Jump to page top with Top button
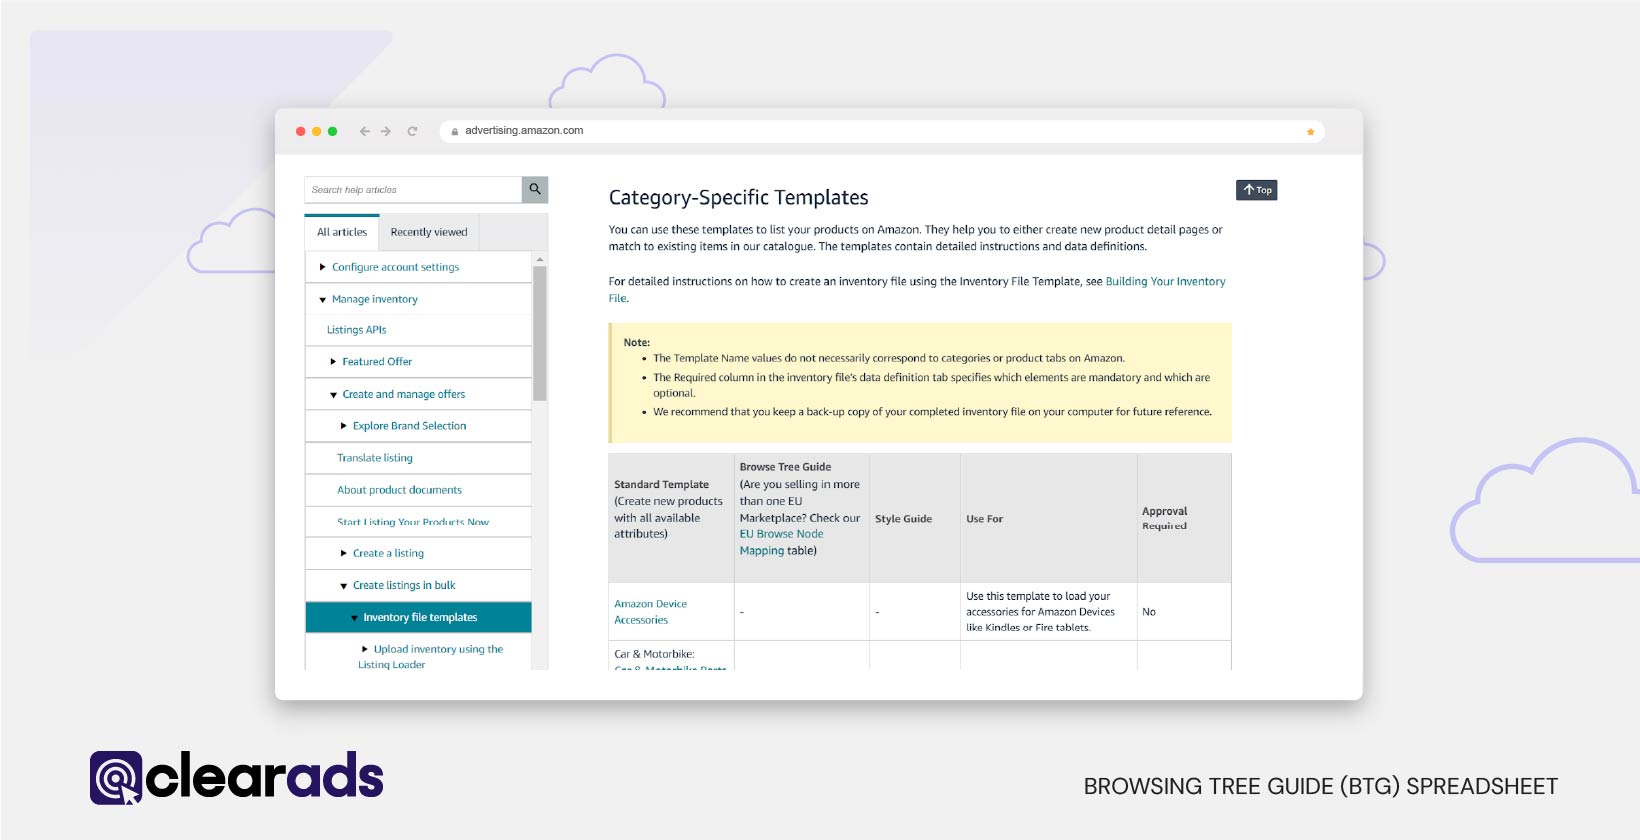This screenshot has width=1640, height=840. click(1257, 190)
